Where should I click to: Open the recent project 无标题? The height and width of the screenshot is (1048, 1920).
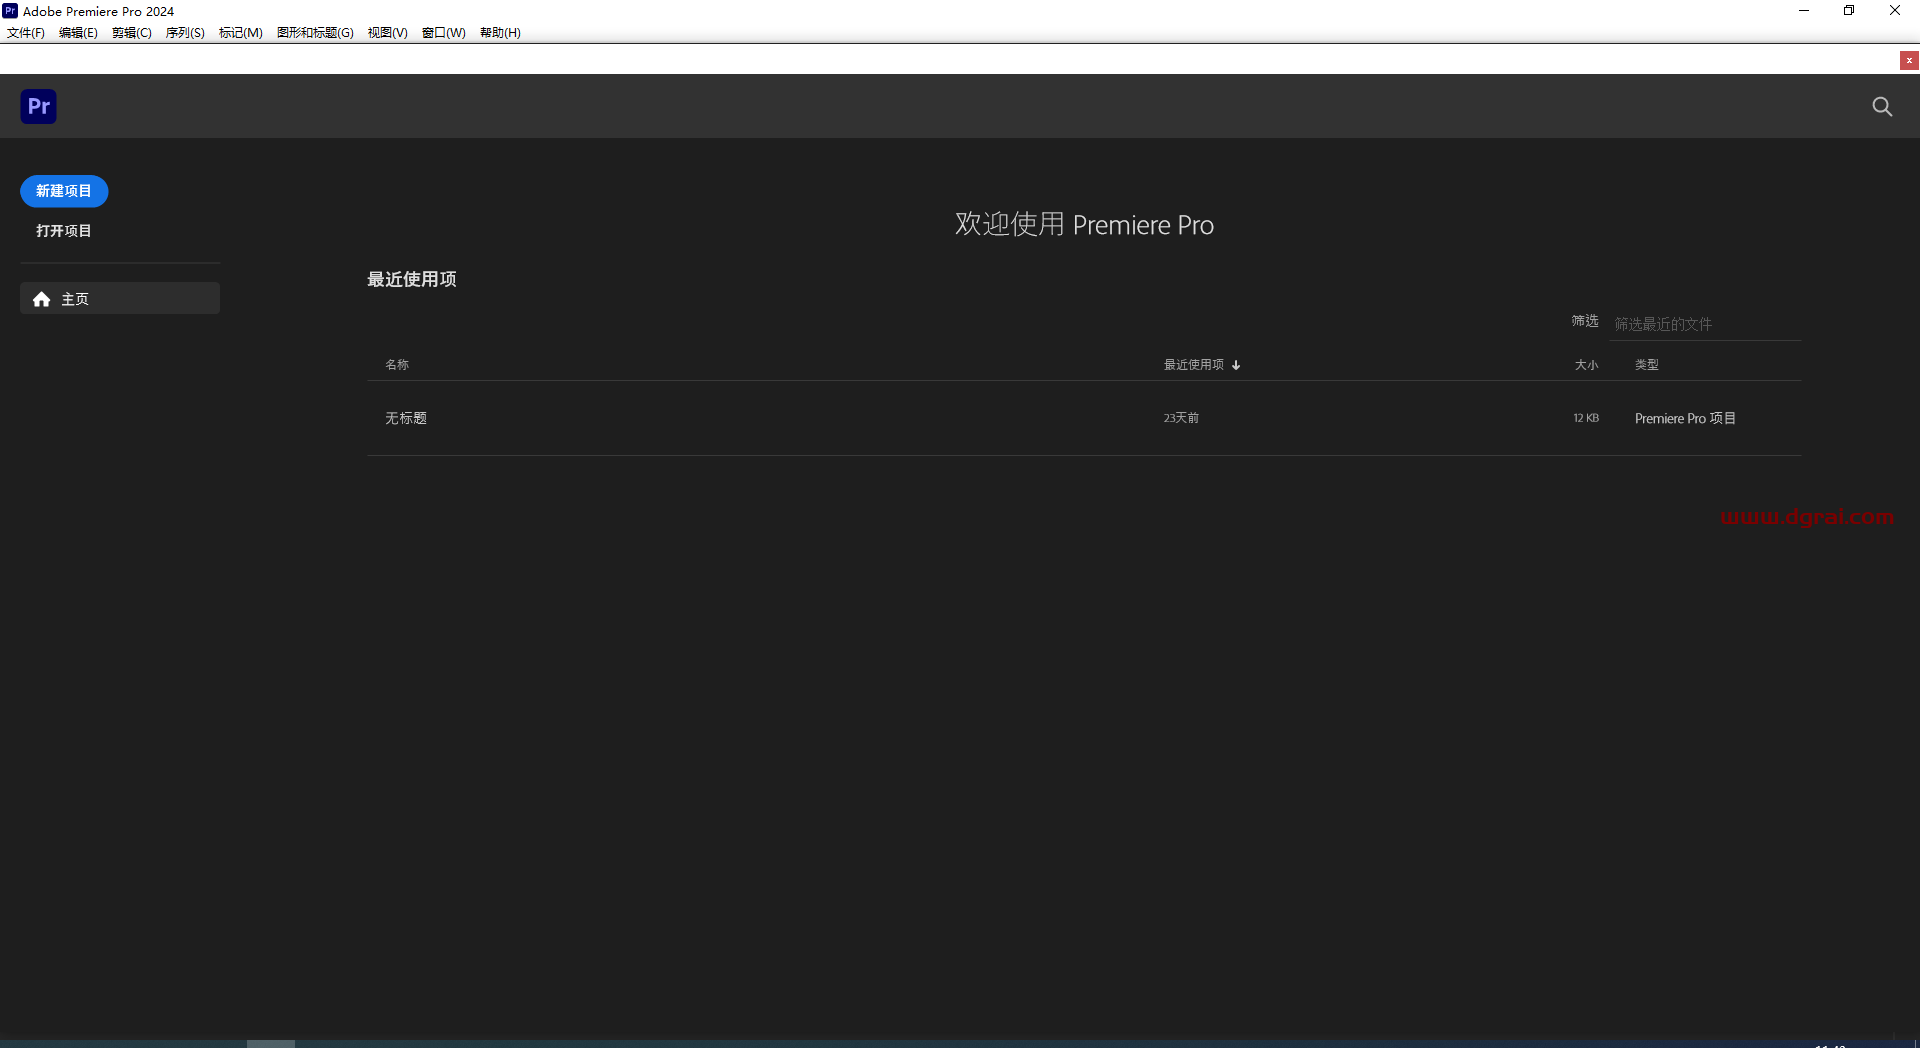click(406, 418)
